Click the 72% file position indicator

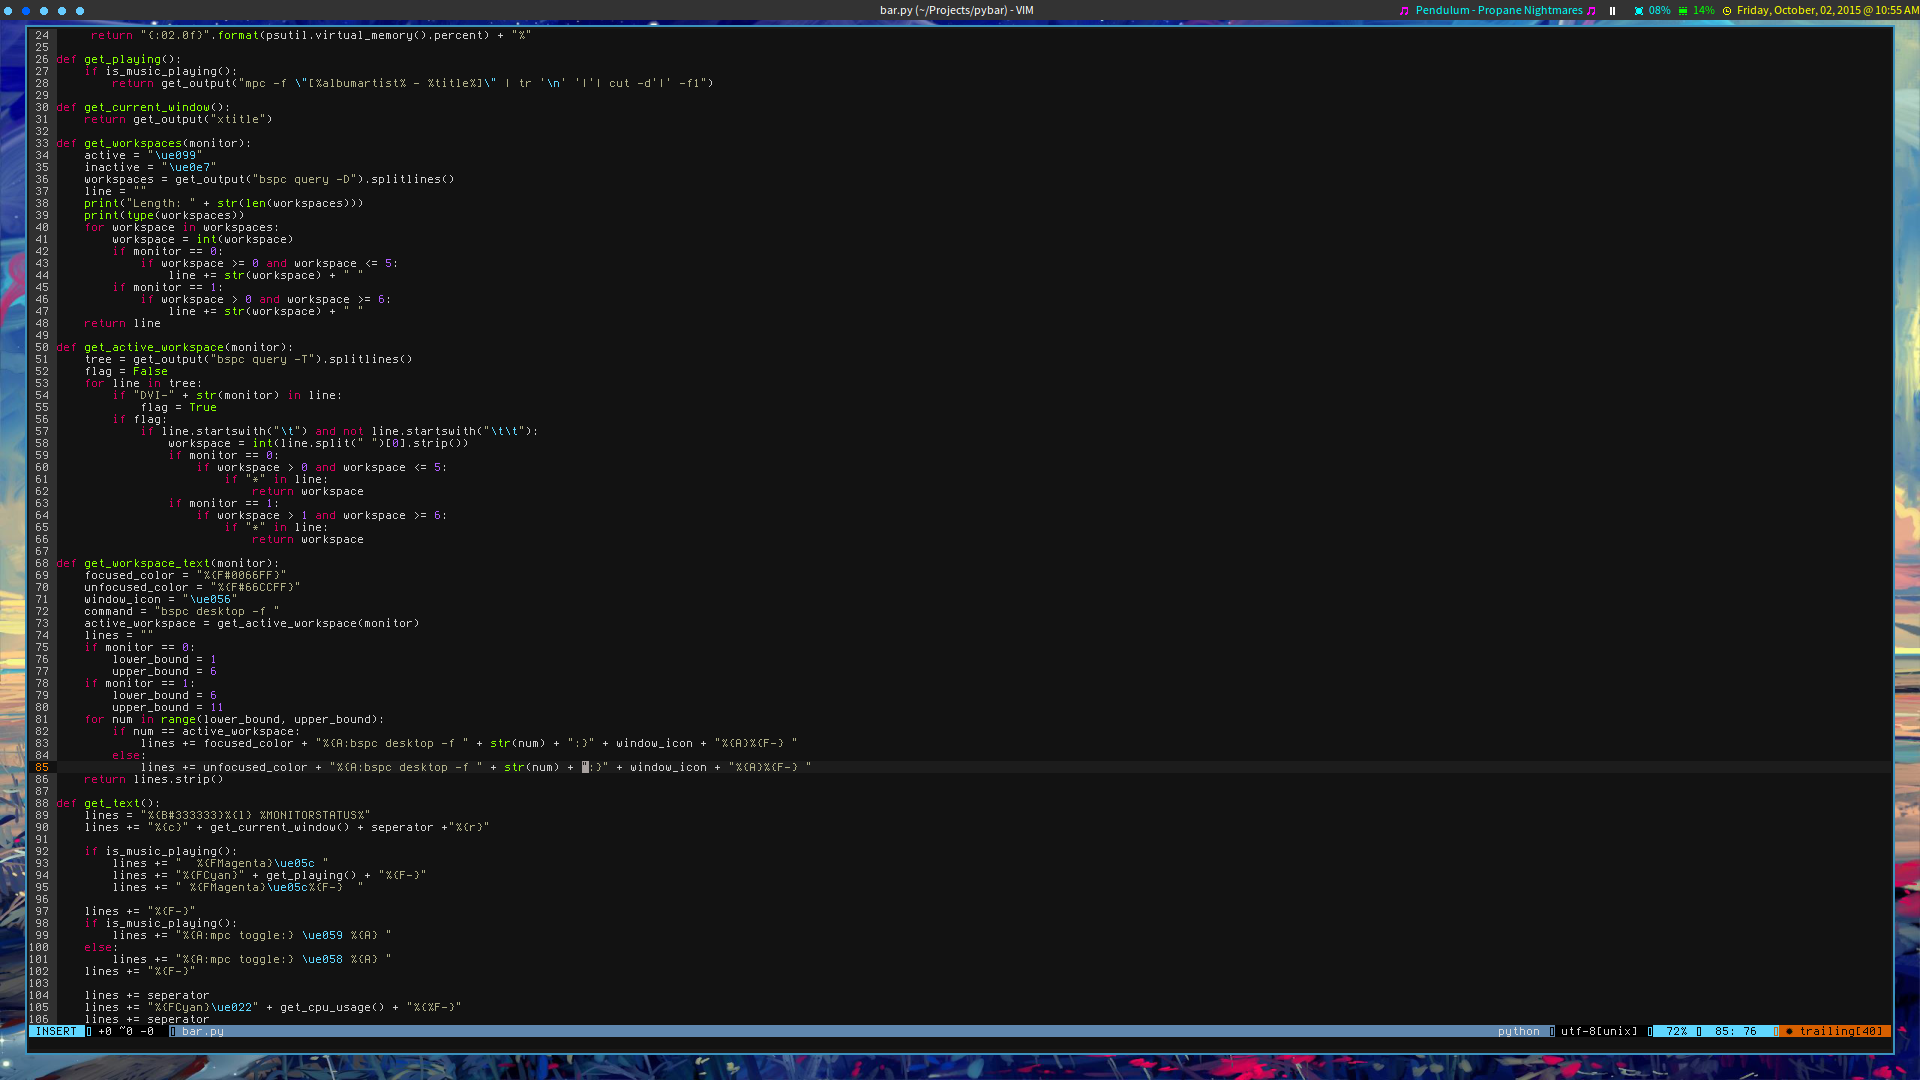tap(1676, 1031)
